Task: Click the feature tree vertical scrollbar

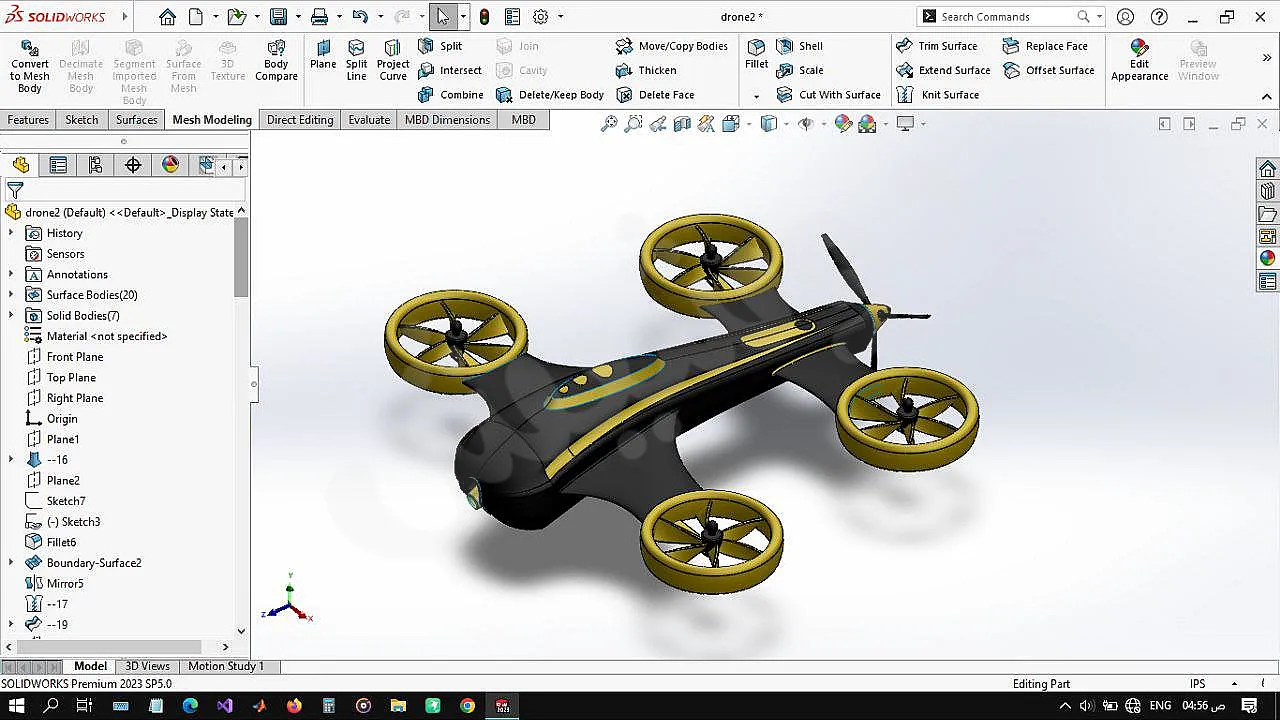Action: tap(241, 256)
